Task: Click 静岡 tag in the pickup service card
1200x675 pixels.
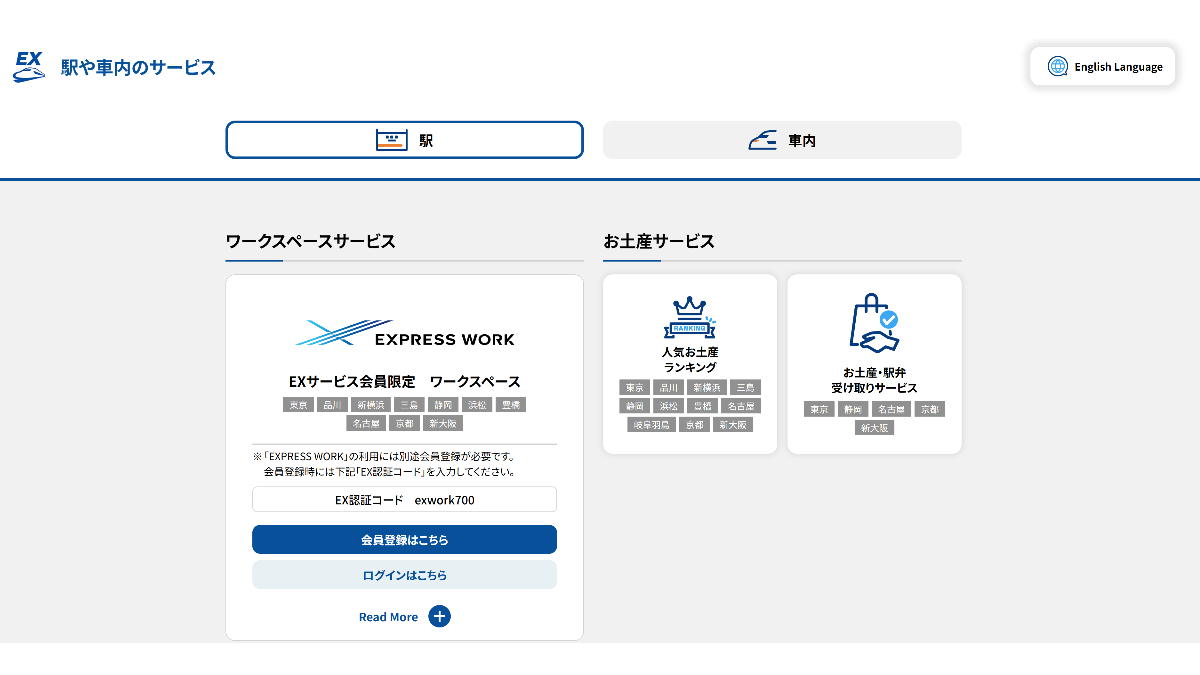Action: (853, 409)
